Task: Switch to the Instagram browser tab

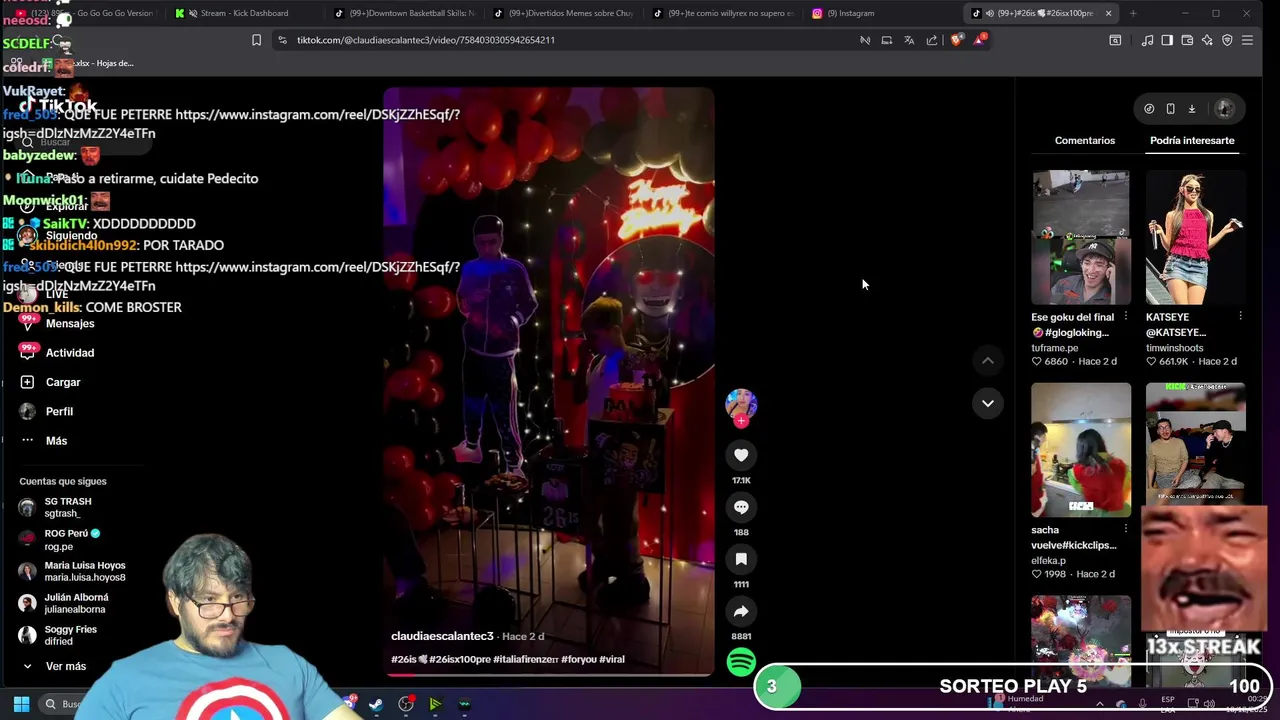Action: point(880,13)
